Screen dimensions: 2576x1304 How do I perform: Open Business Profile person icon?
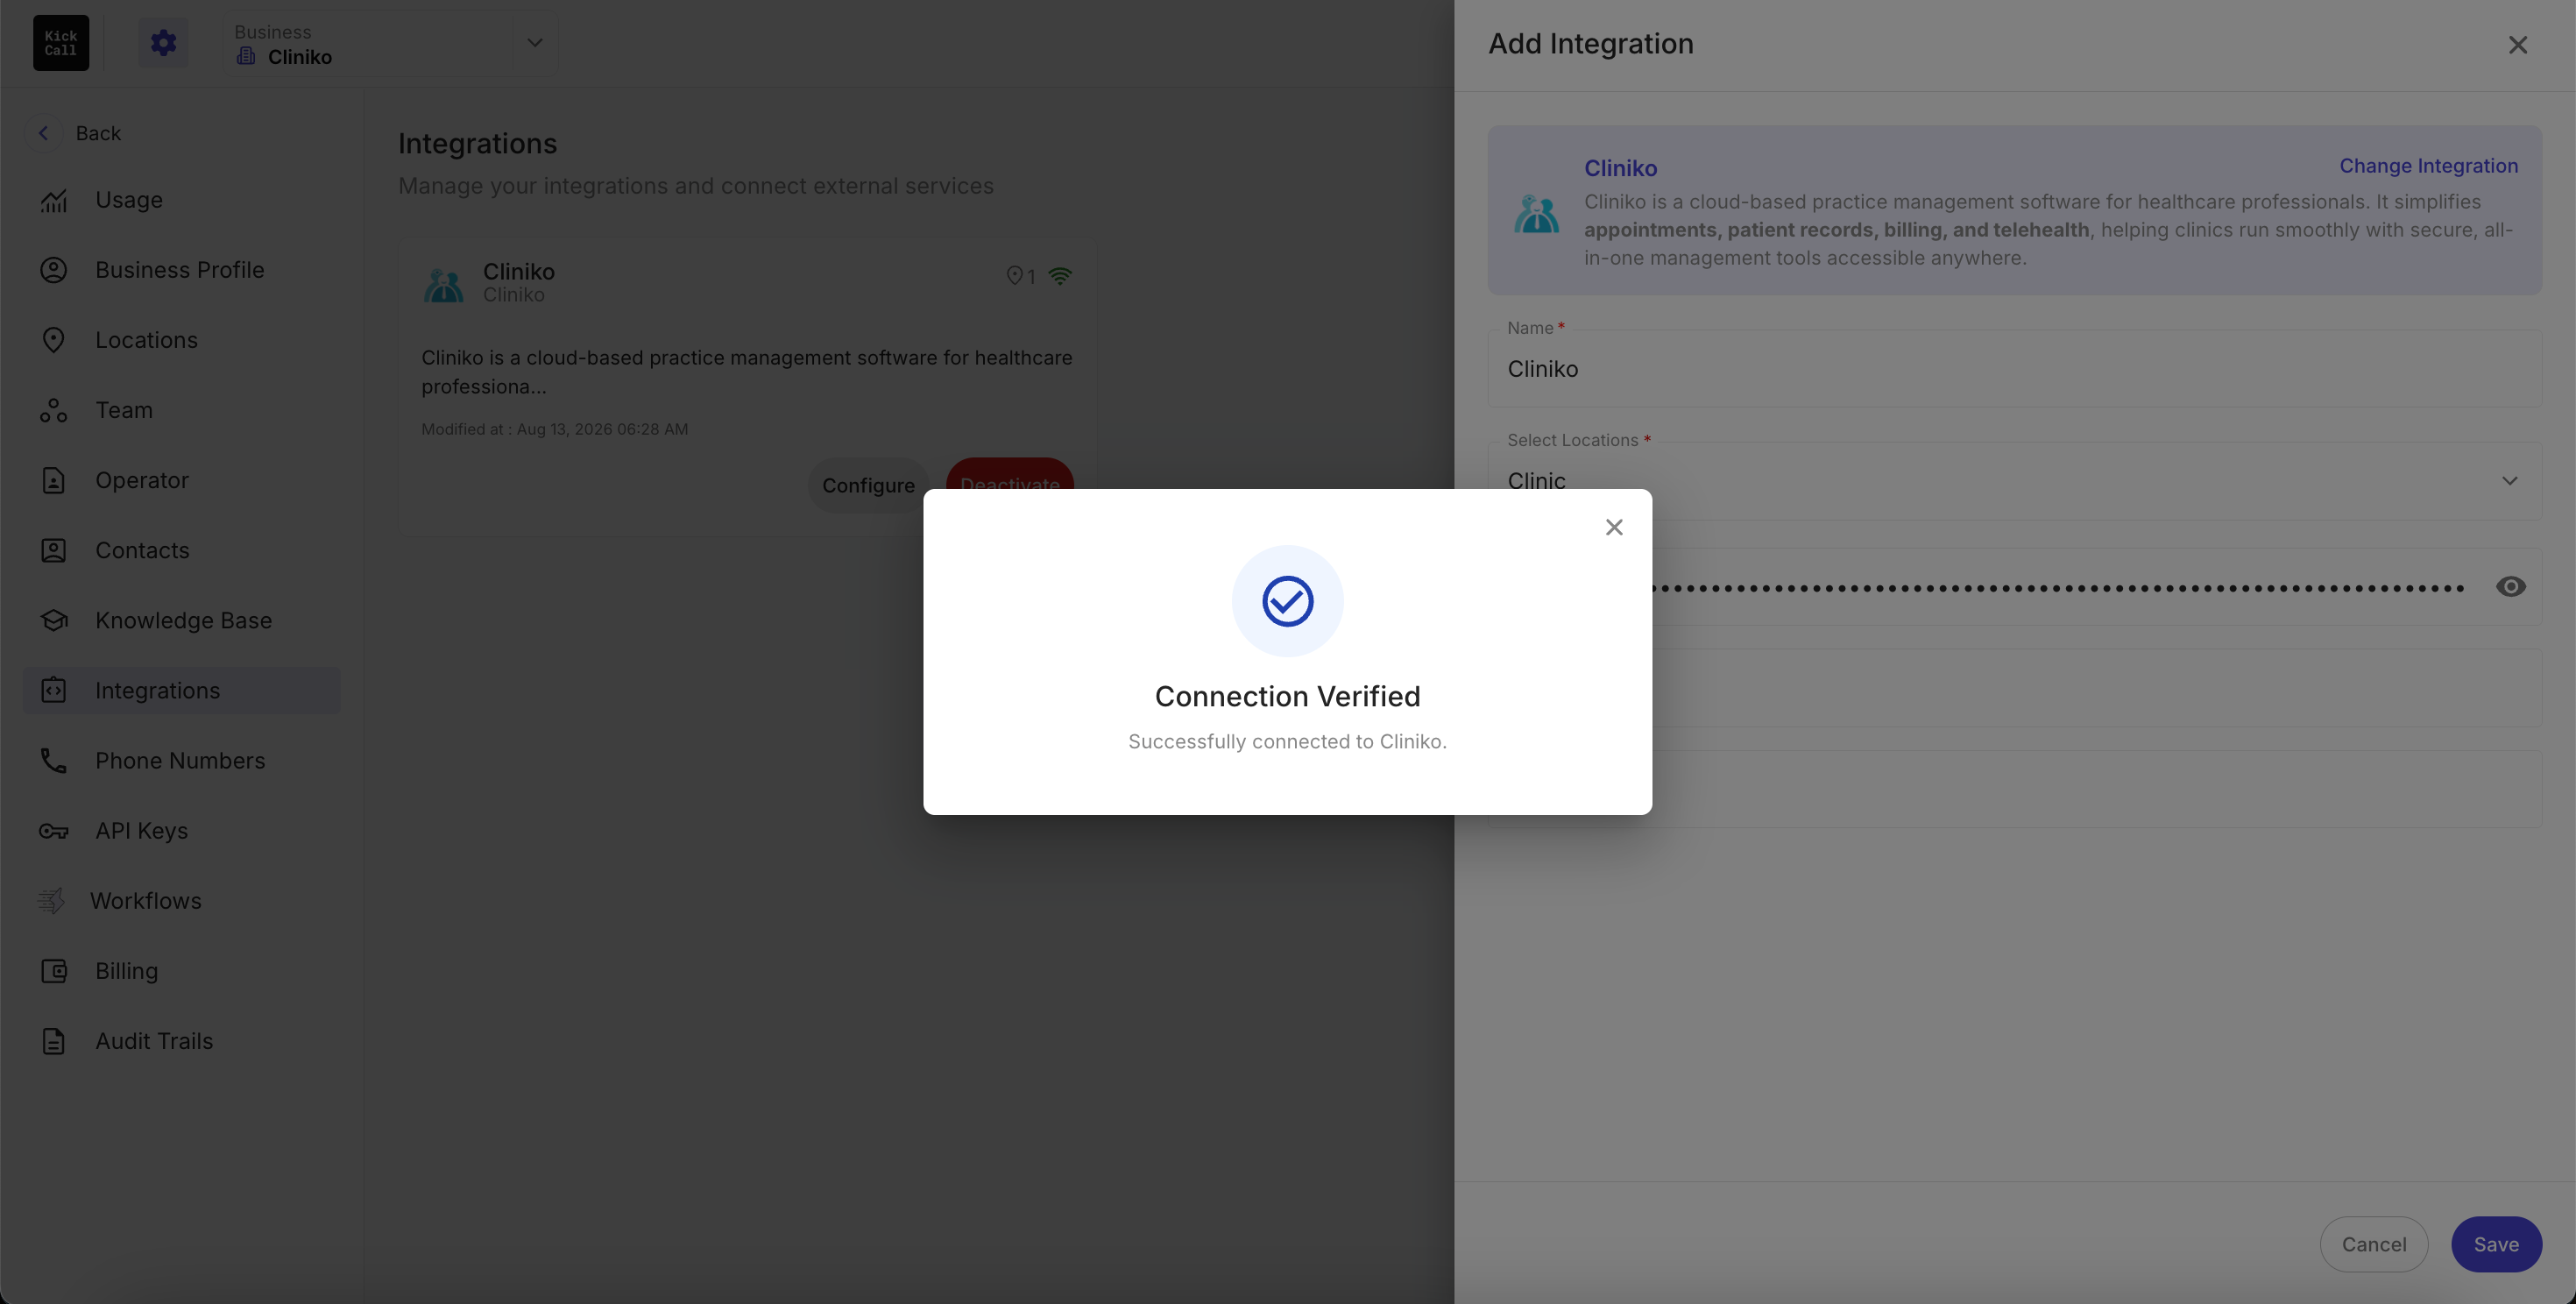[54, 270]
